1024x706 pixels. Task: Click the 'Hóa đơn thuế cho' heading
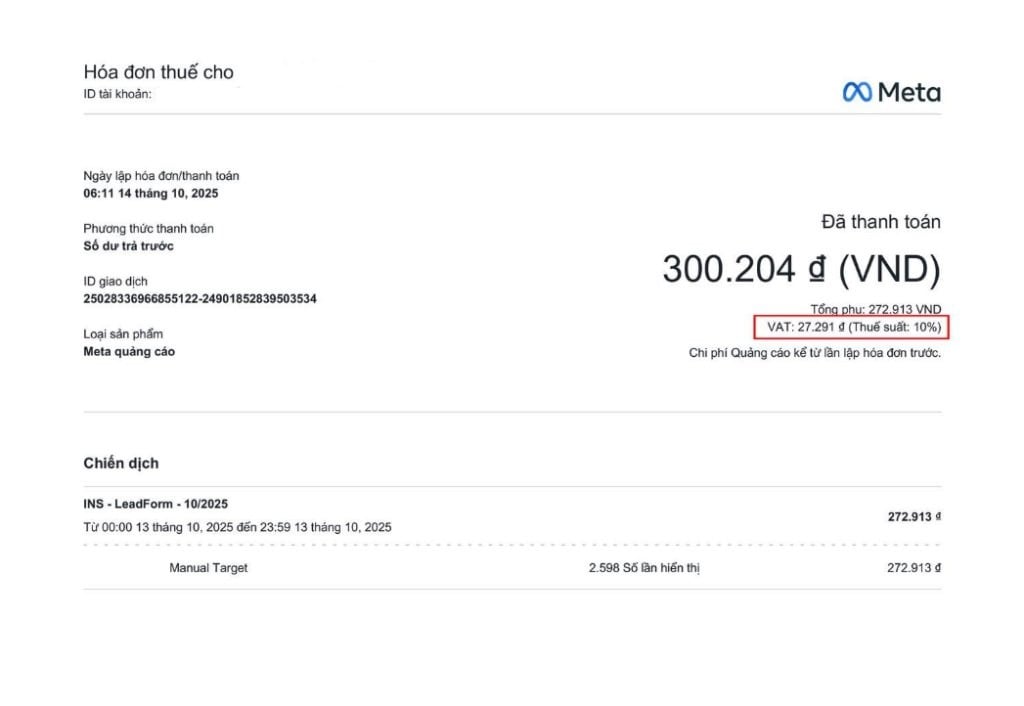point(158,72)
